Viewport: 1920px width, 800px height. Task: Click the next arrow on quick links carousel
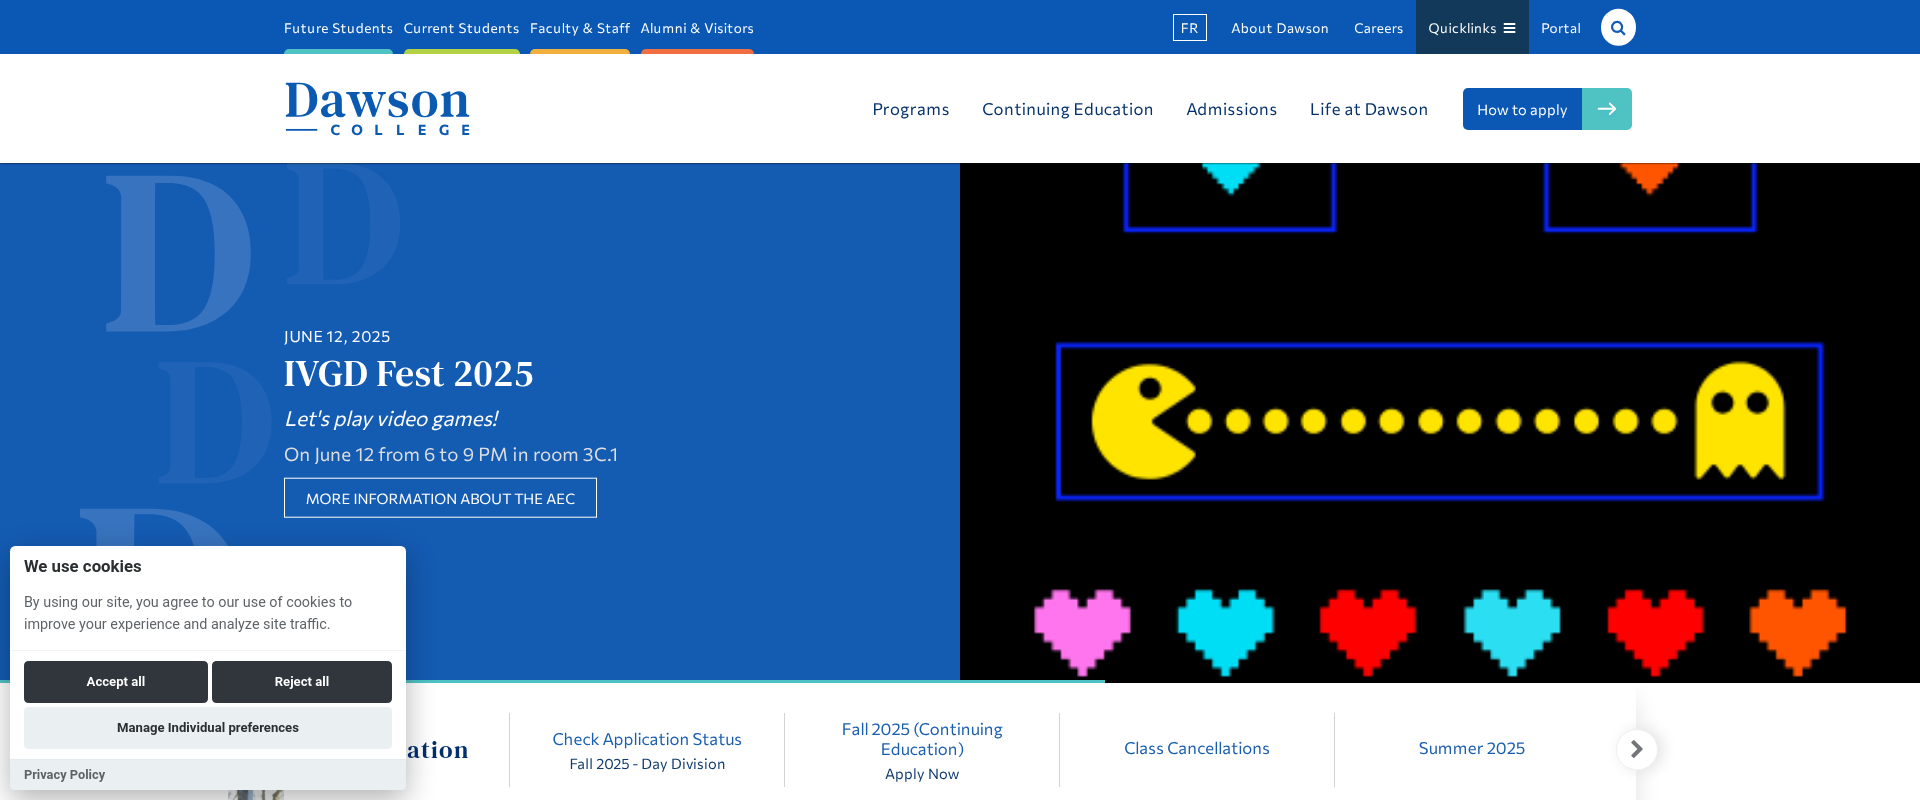click(1636, 749)
